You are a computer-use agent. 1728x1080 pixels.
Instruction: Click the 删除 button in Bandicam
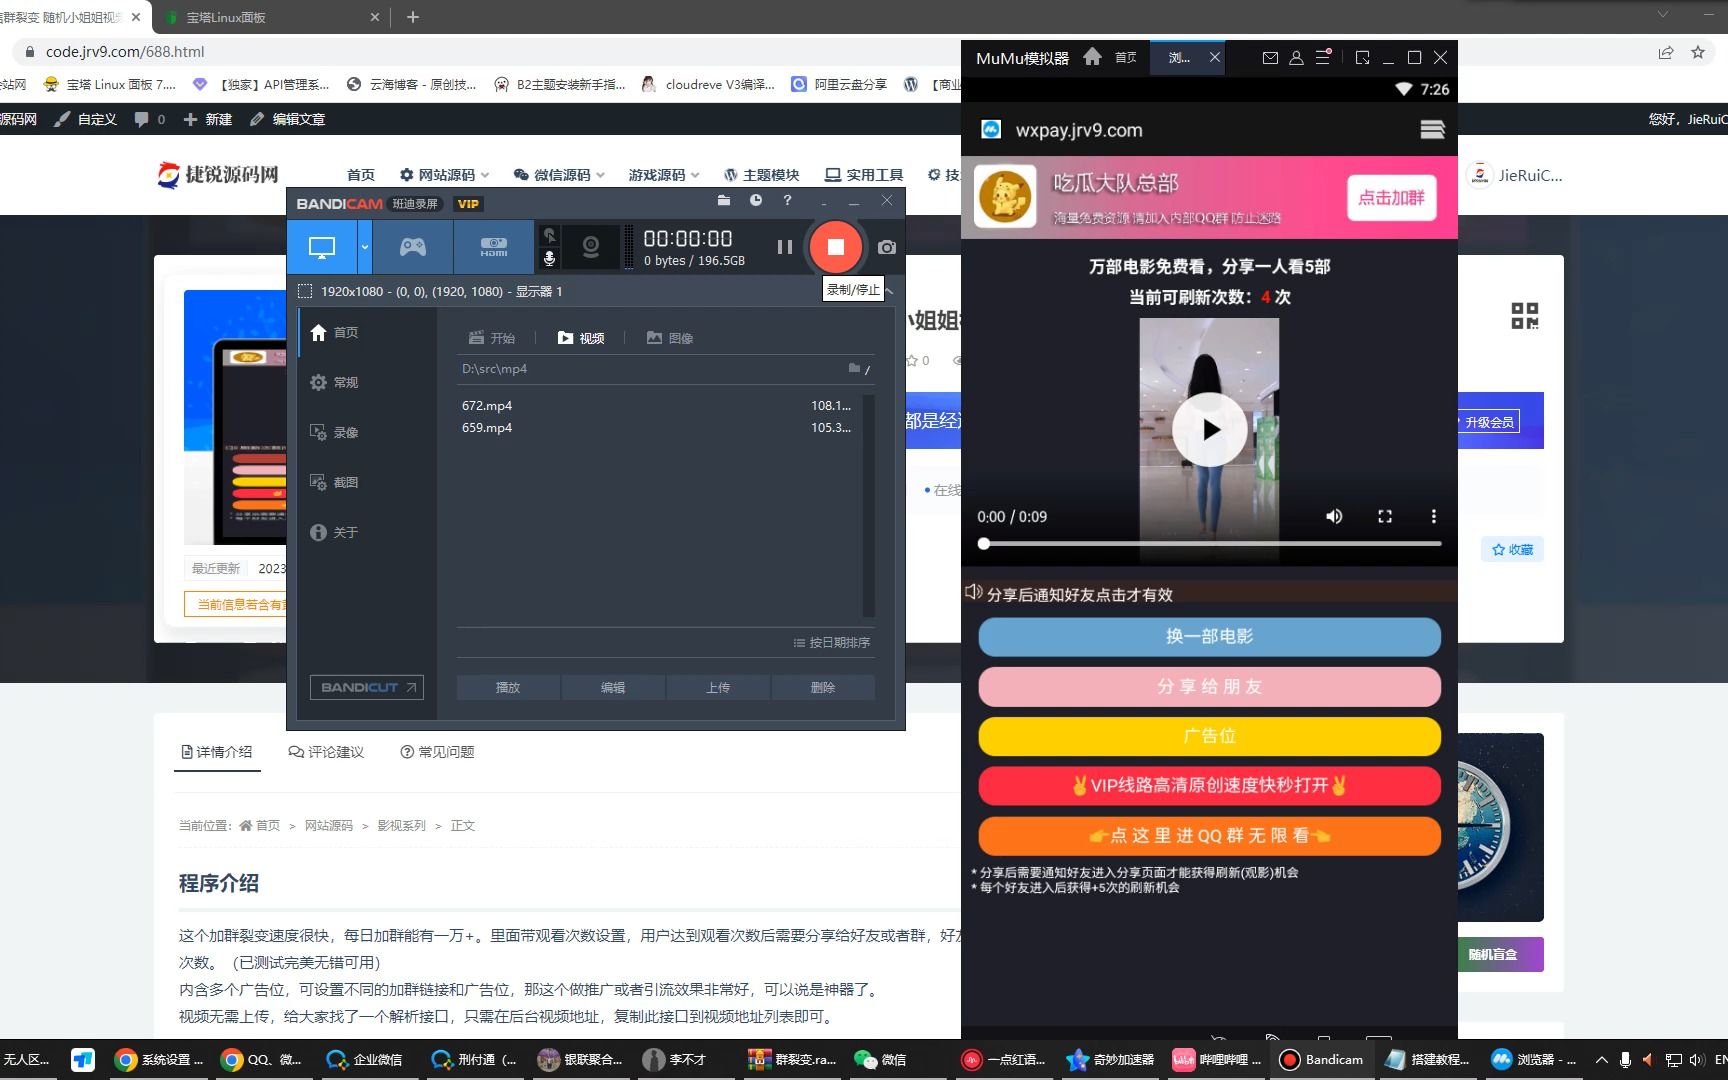(x=823, y=688)
